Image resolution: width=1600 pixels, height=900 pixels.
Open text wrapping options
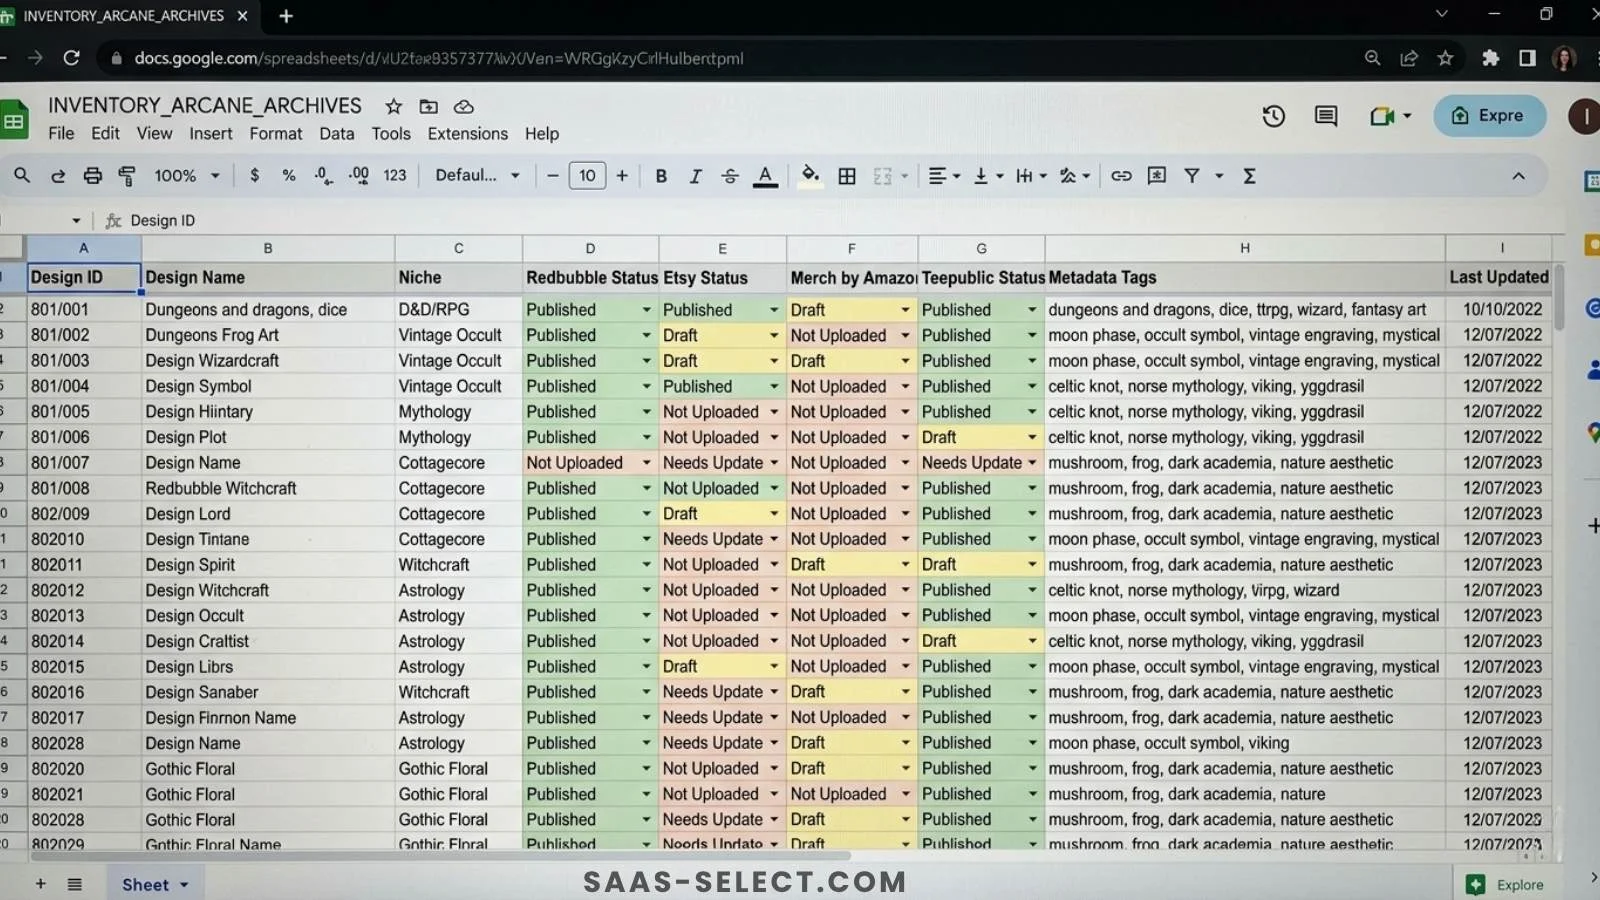(1031, 176)
